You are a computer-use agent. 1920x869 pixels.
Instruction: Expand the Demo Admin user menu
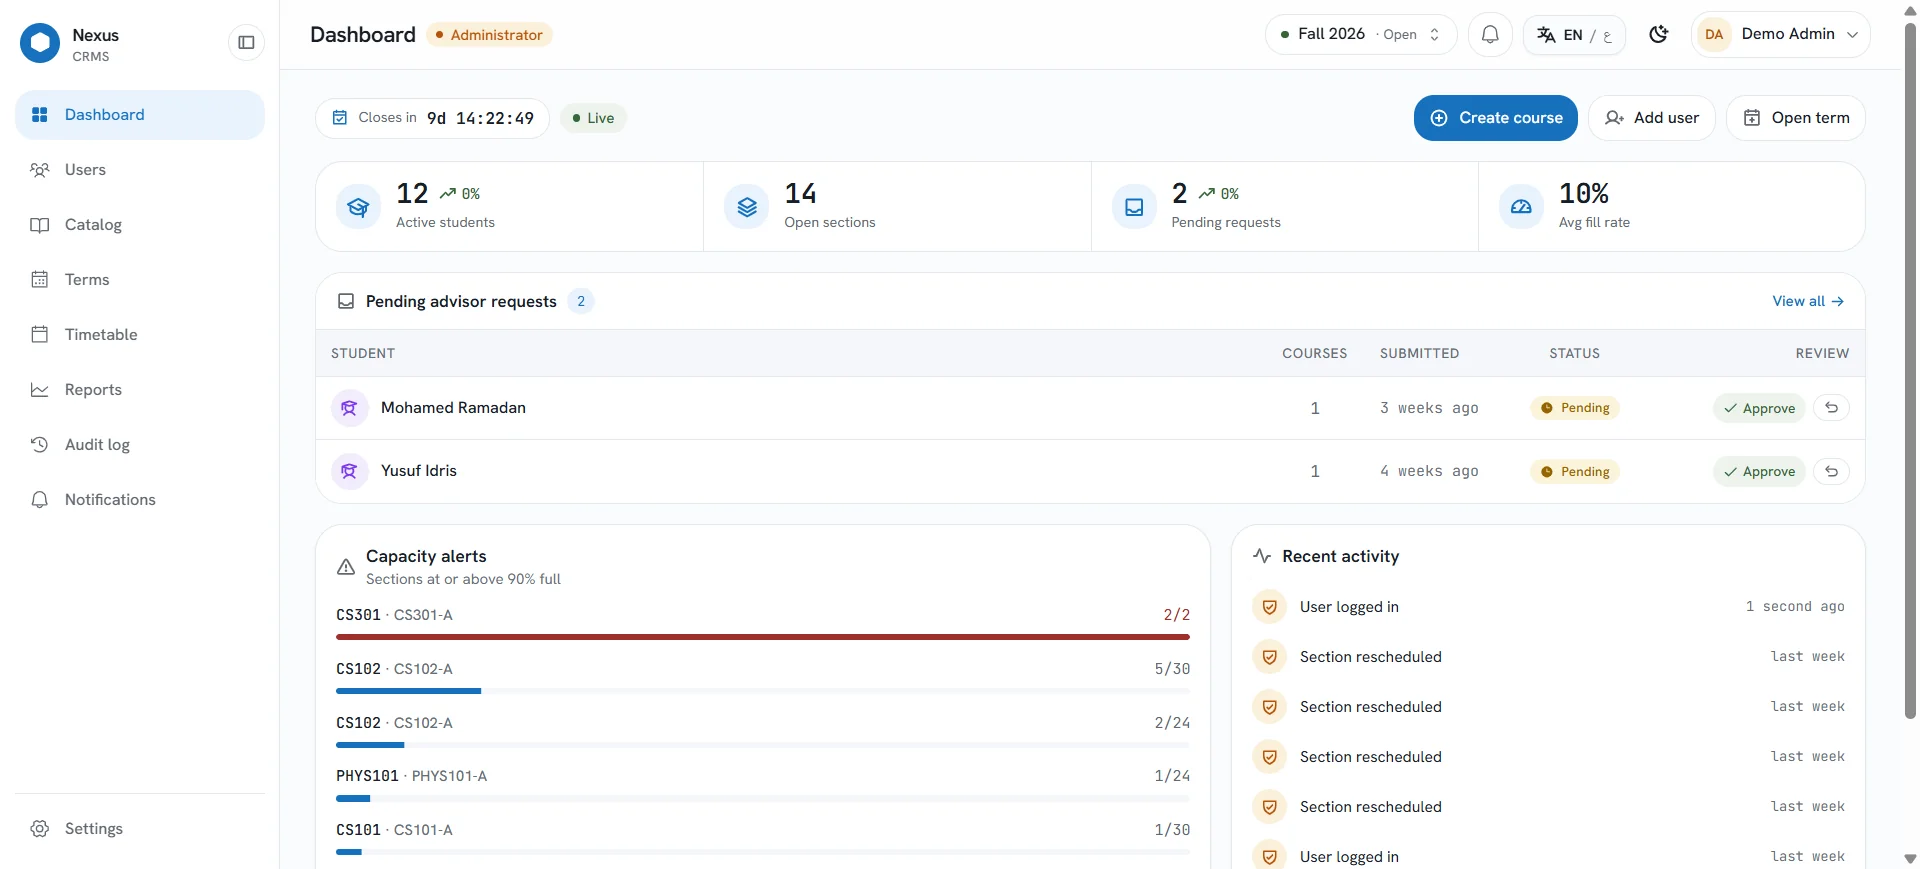point(1780,35)
